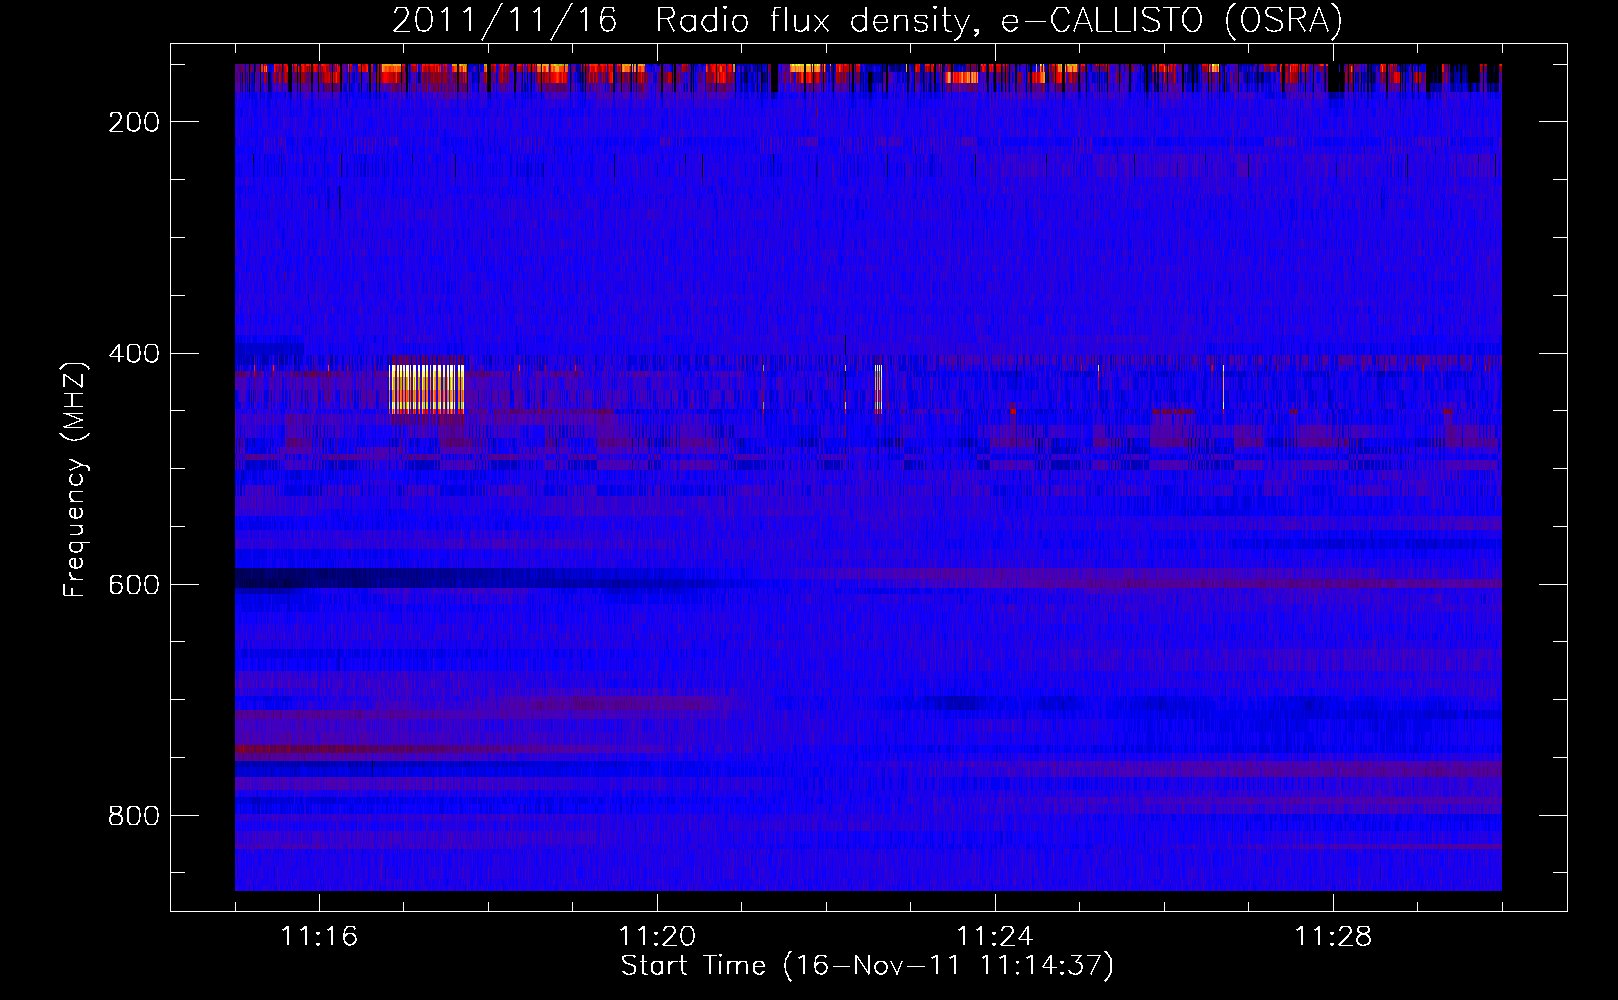The image size is (1618, 1000).
Task: Click the bright yellow-white burst near 11:17
Action: pos(427,389)
